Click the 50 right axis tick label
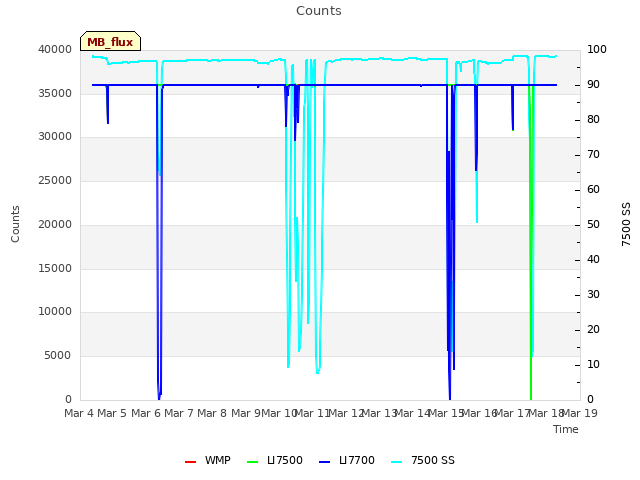Screen dimensions: 640x480 pos(593,224)
